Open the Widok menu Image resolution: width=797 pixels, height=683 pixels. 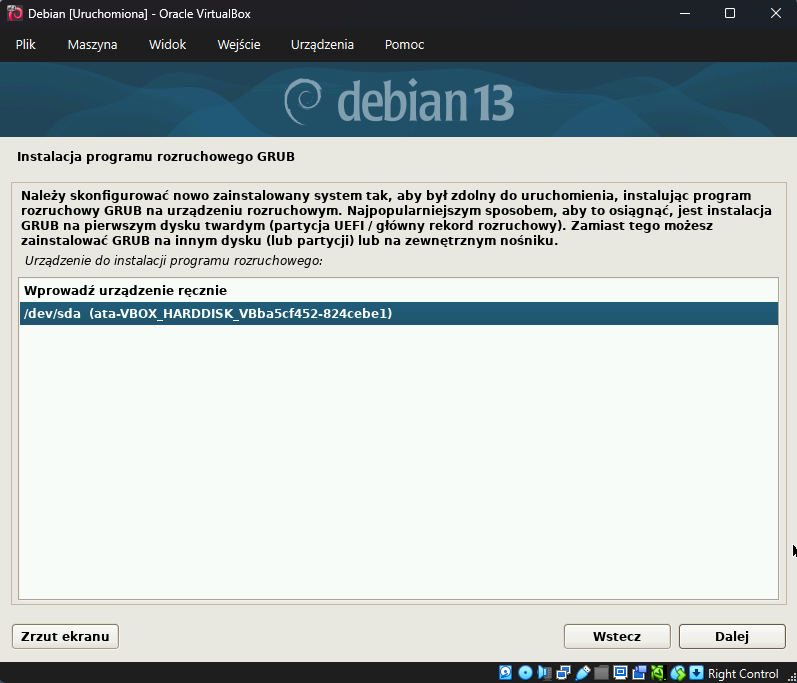167,45
